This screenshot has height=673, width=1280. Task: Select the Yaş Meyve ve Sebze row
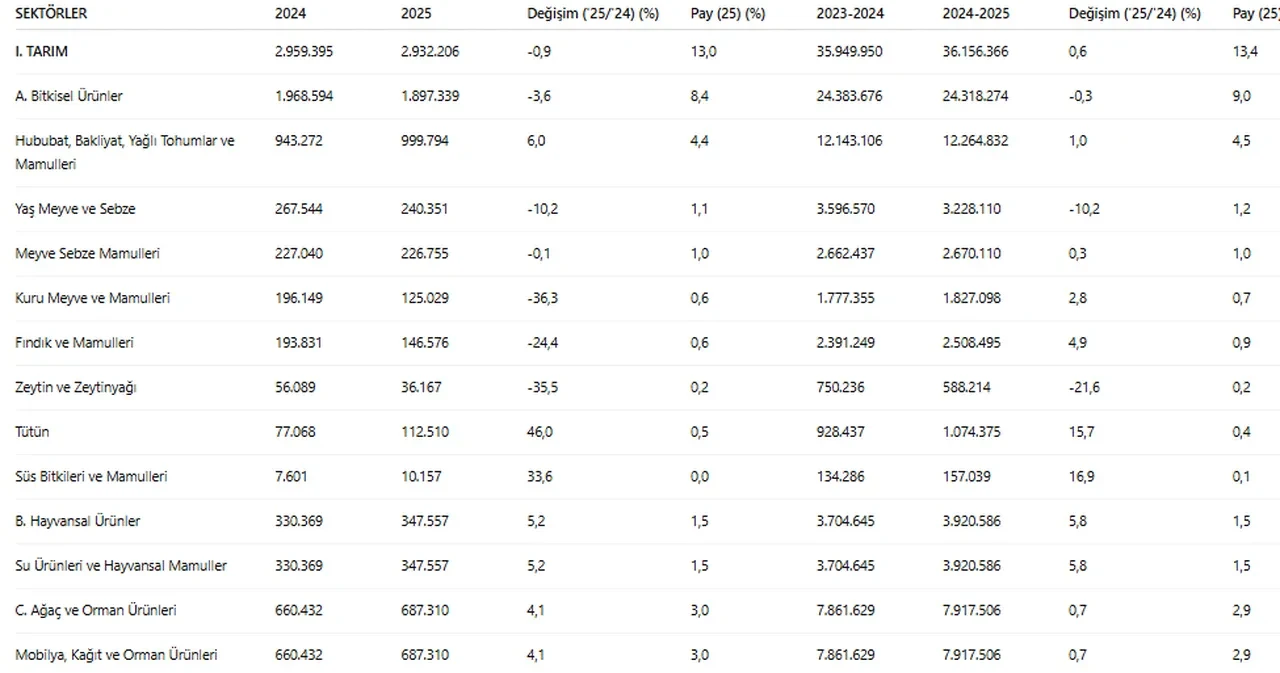pyautogui.click(x=75, y=209)
